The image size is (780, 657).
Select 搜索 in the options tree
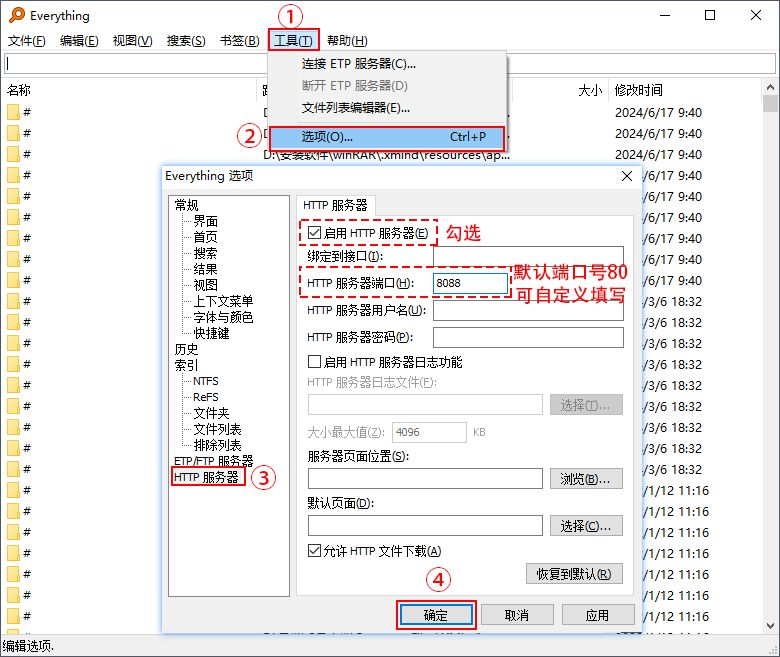[205, 253]
